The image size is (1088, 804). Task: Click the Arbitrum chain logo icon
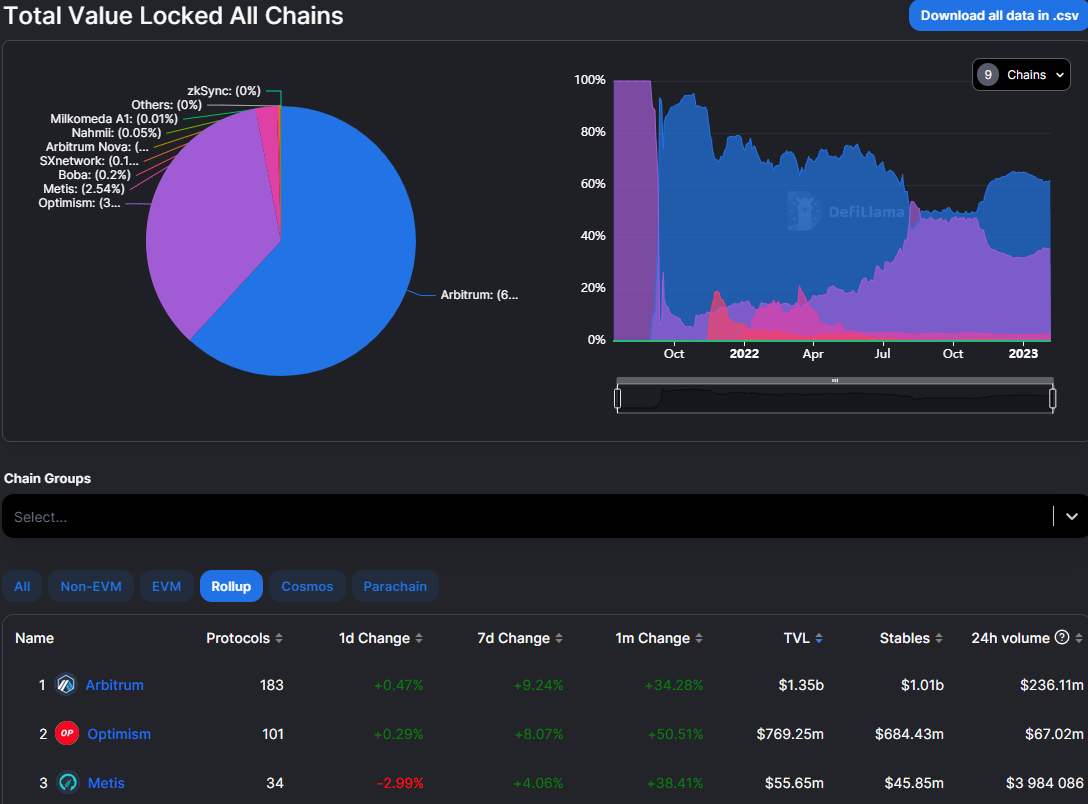pos(66,685)
